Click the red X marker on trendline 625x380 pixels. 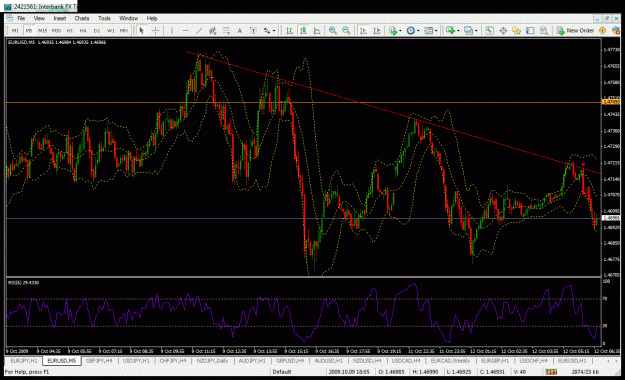tap(583, 164)
